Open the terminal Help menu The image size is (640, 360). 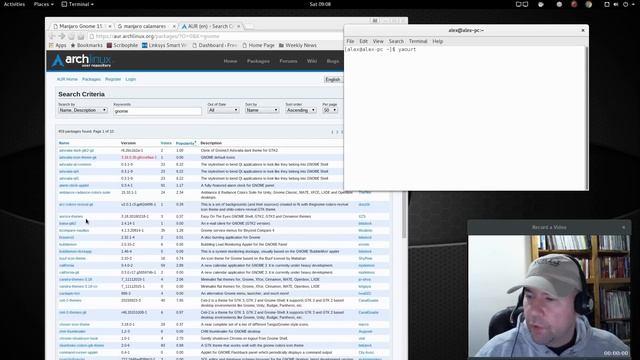tap(438, 41)
